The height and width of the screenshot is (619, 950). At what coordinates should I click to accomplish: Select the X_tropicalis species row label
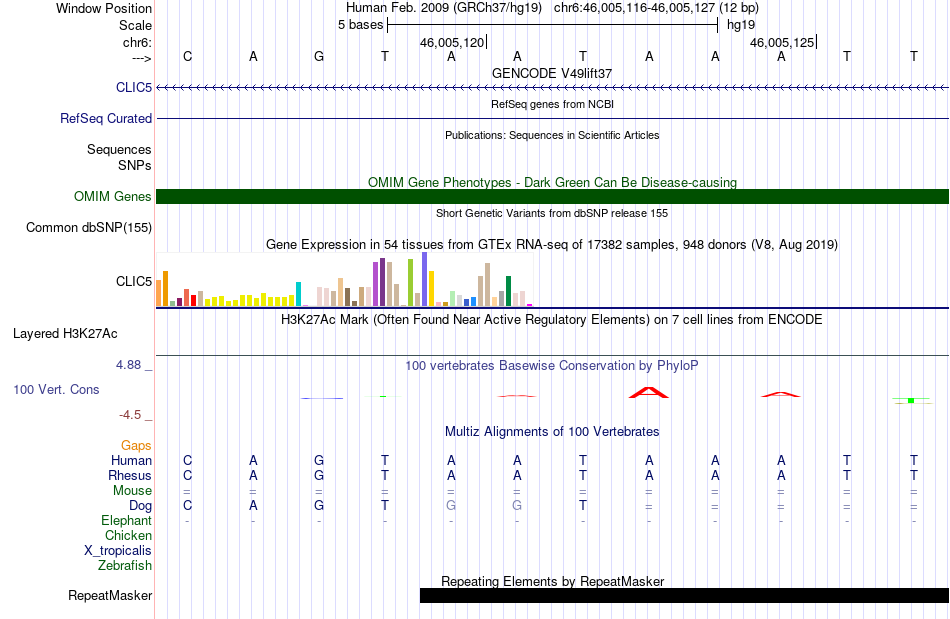click(118, 551)
